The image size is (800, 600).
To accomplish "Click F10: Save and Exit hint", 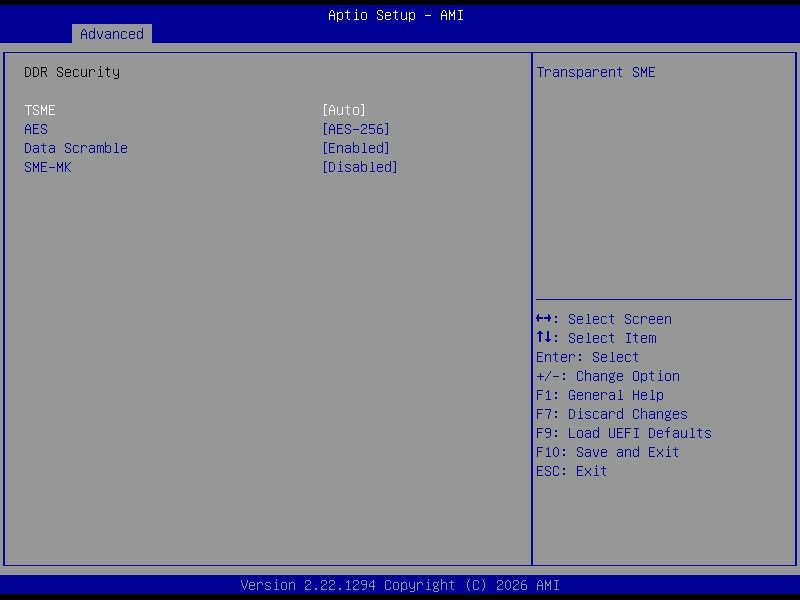I will pyautogui.click(x=607, y=453).
